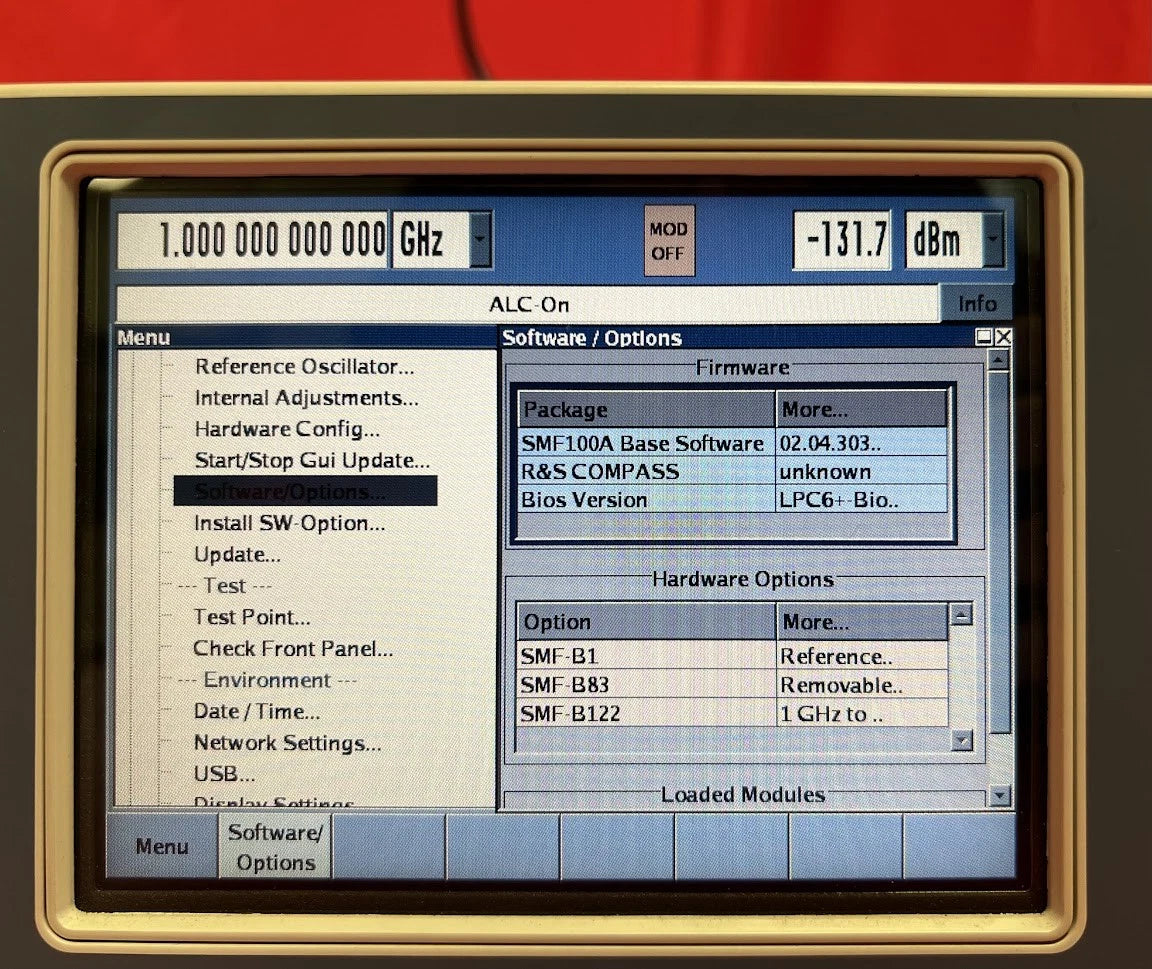The height and width of the screenshot is (969, 1152).
Task: Click the Info button
Action: tap(976, 304)
